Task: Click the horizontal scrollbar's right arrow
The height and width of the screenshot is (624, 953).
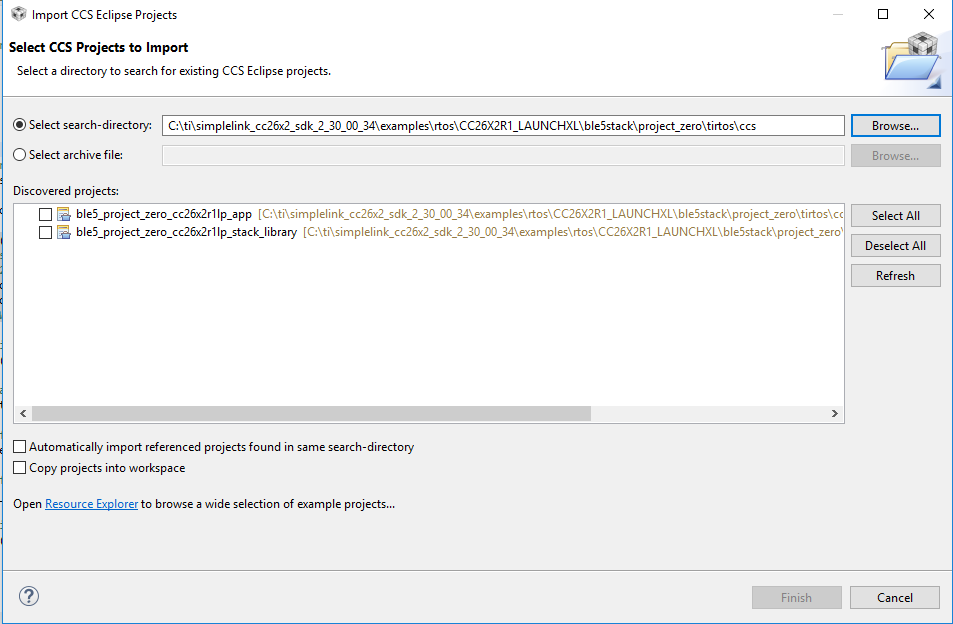Action: 836,413
